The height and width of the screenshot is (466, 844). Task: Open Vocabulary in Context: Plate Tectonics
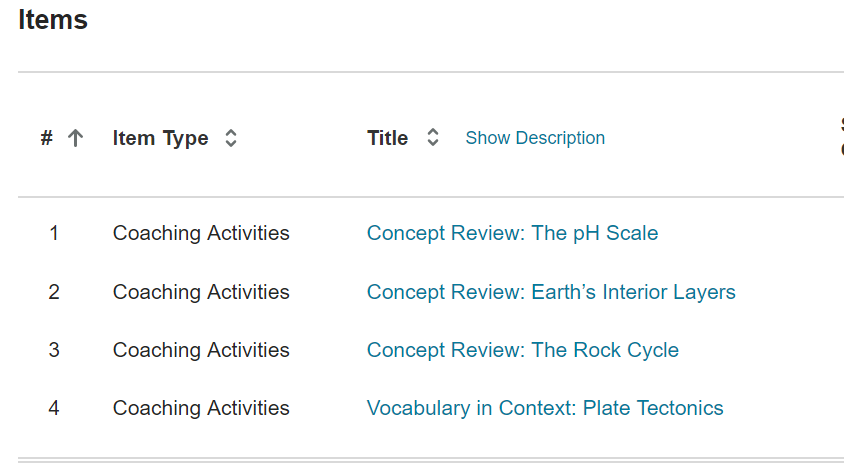tap(545, 408)
